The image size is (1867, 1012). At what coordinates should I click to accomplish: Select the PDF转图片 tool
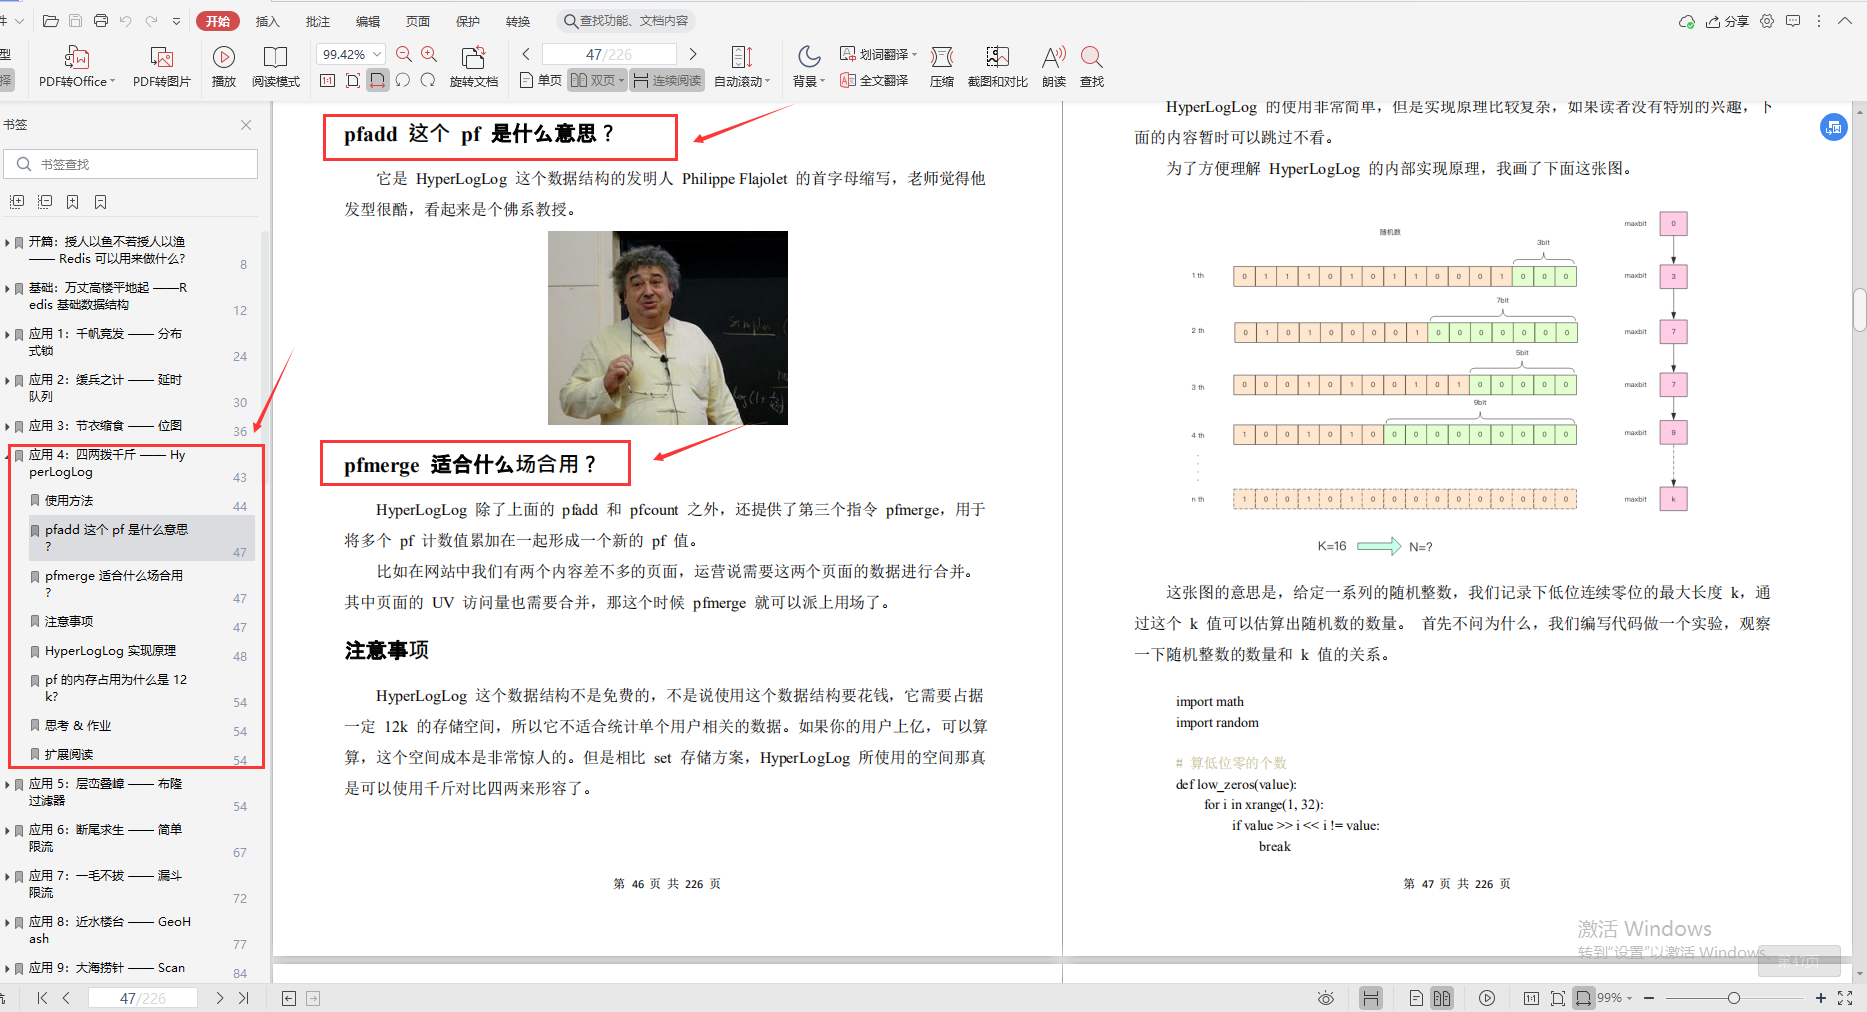tap(160, 66)
